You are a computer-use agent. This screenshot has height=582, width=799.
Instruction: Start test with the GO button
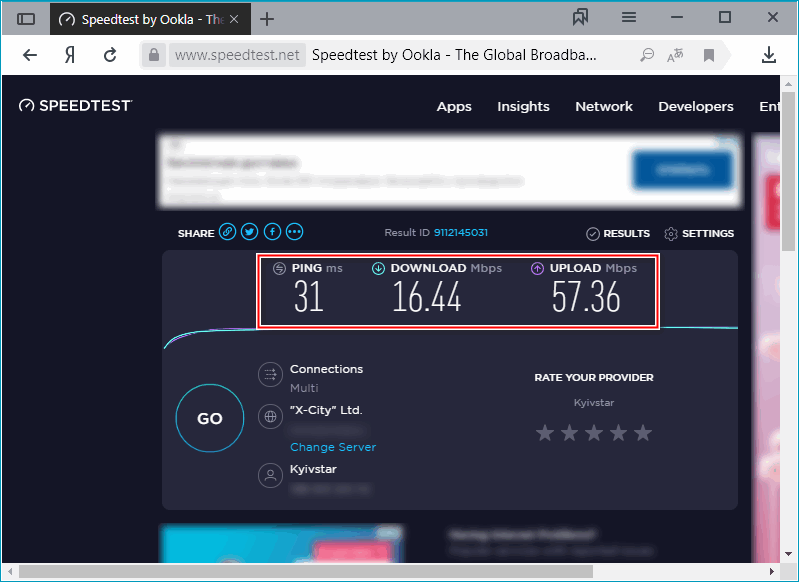coord(210,418)
